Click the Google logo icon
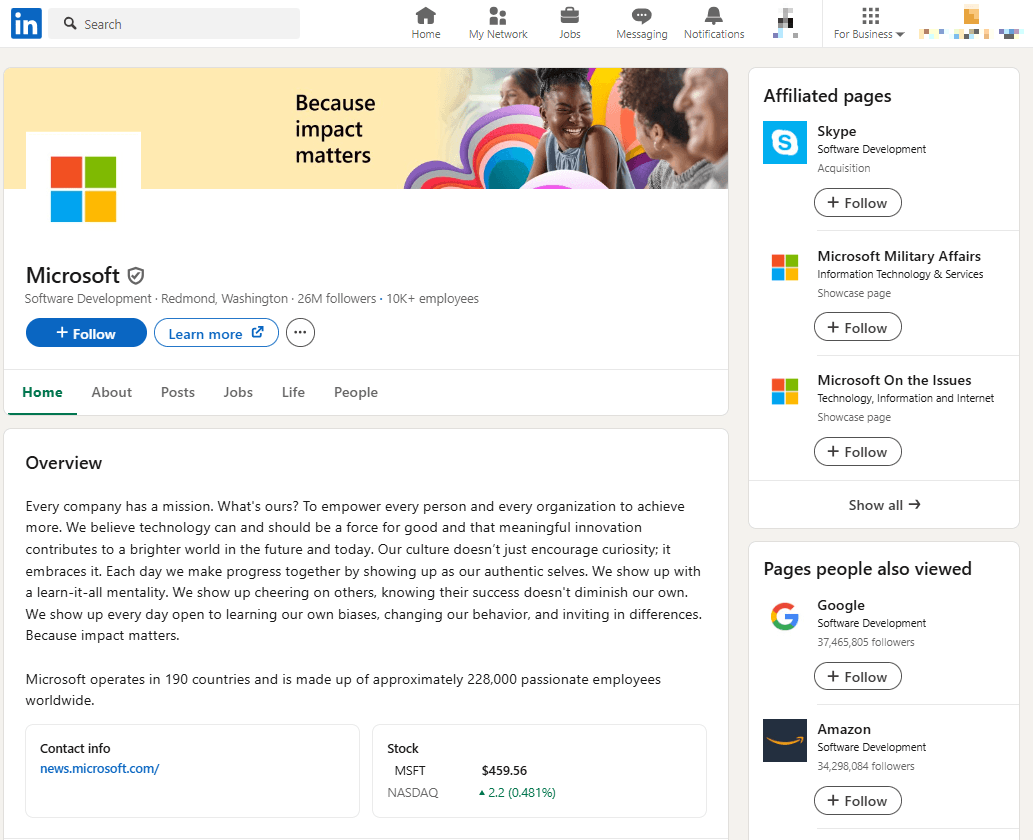Image resolution: width=1033 pixels, height=840 pixels. coord(785,616)
